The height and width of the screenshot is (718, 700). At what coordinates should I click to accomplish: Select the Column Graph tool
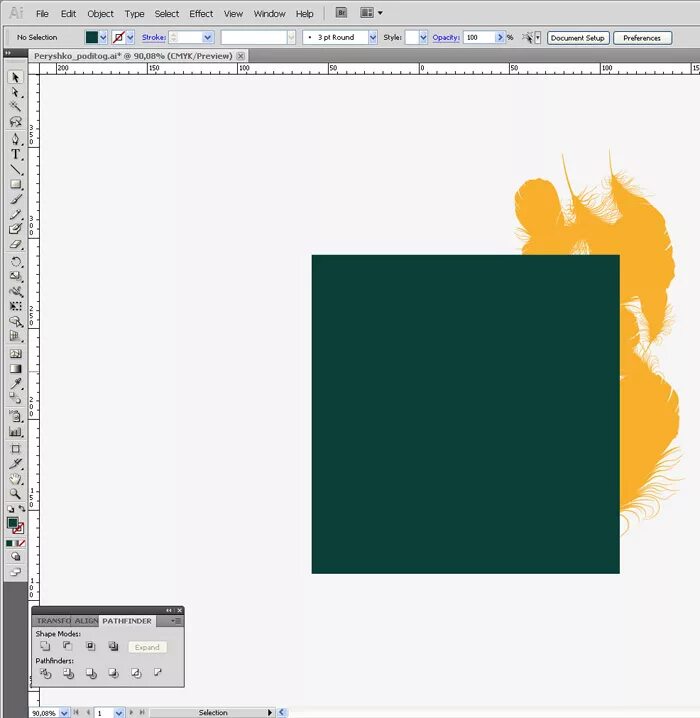click(x=15, y=431)
